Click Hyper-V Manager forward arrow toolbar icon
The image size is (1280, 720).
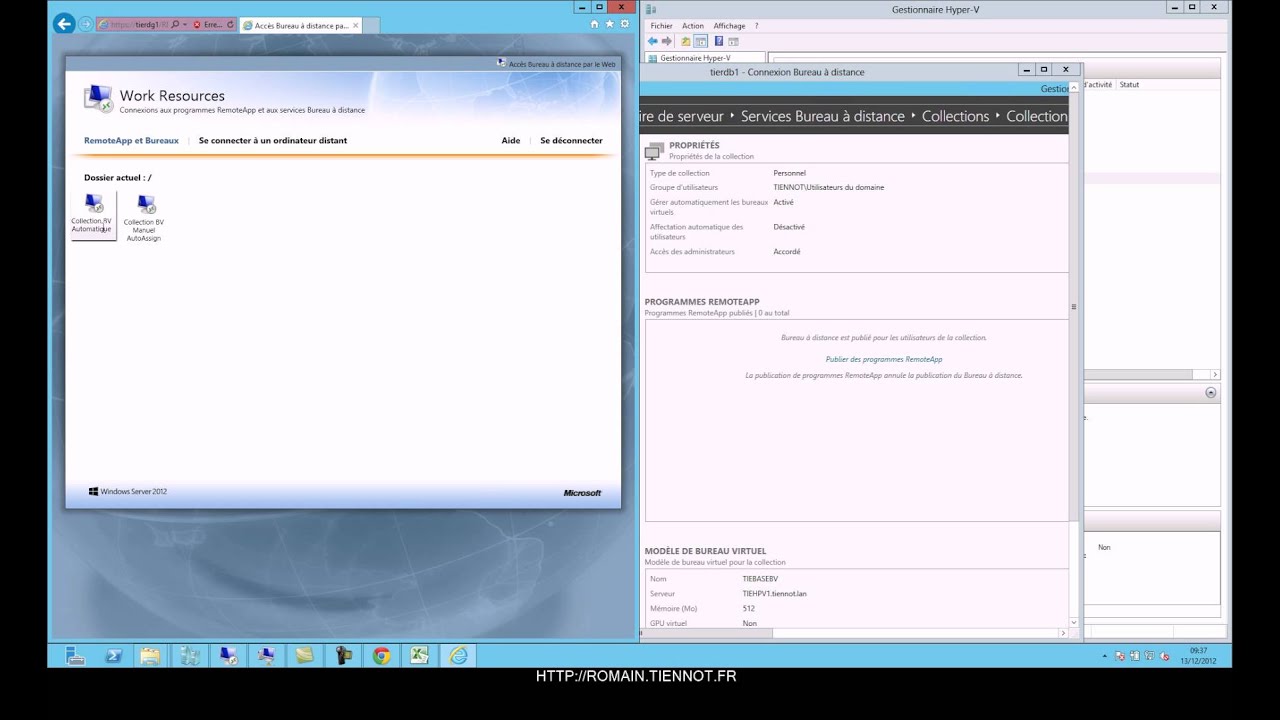click(667, 41)
